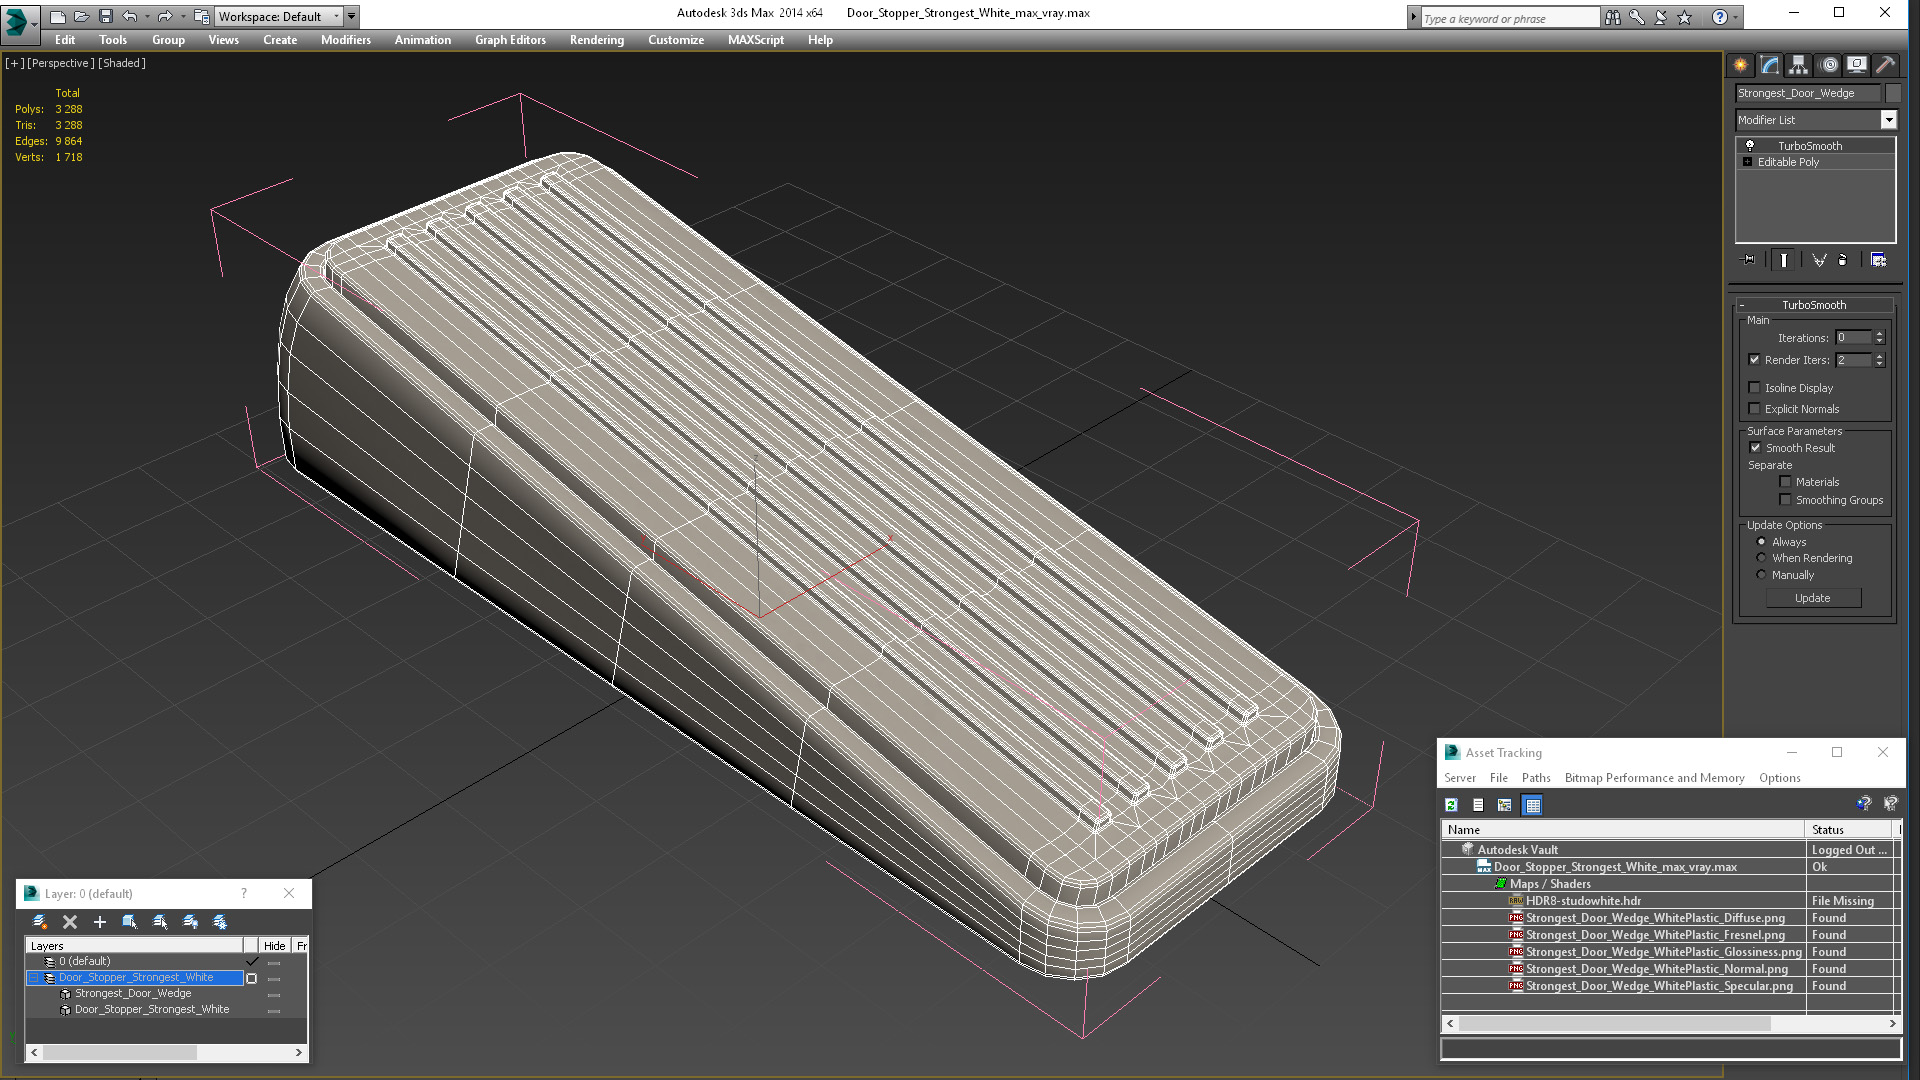Expand Editable Poly in modifier stack

point(1747,162)
